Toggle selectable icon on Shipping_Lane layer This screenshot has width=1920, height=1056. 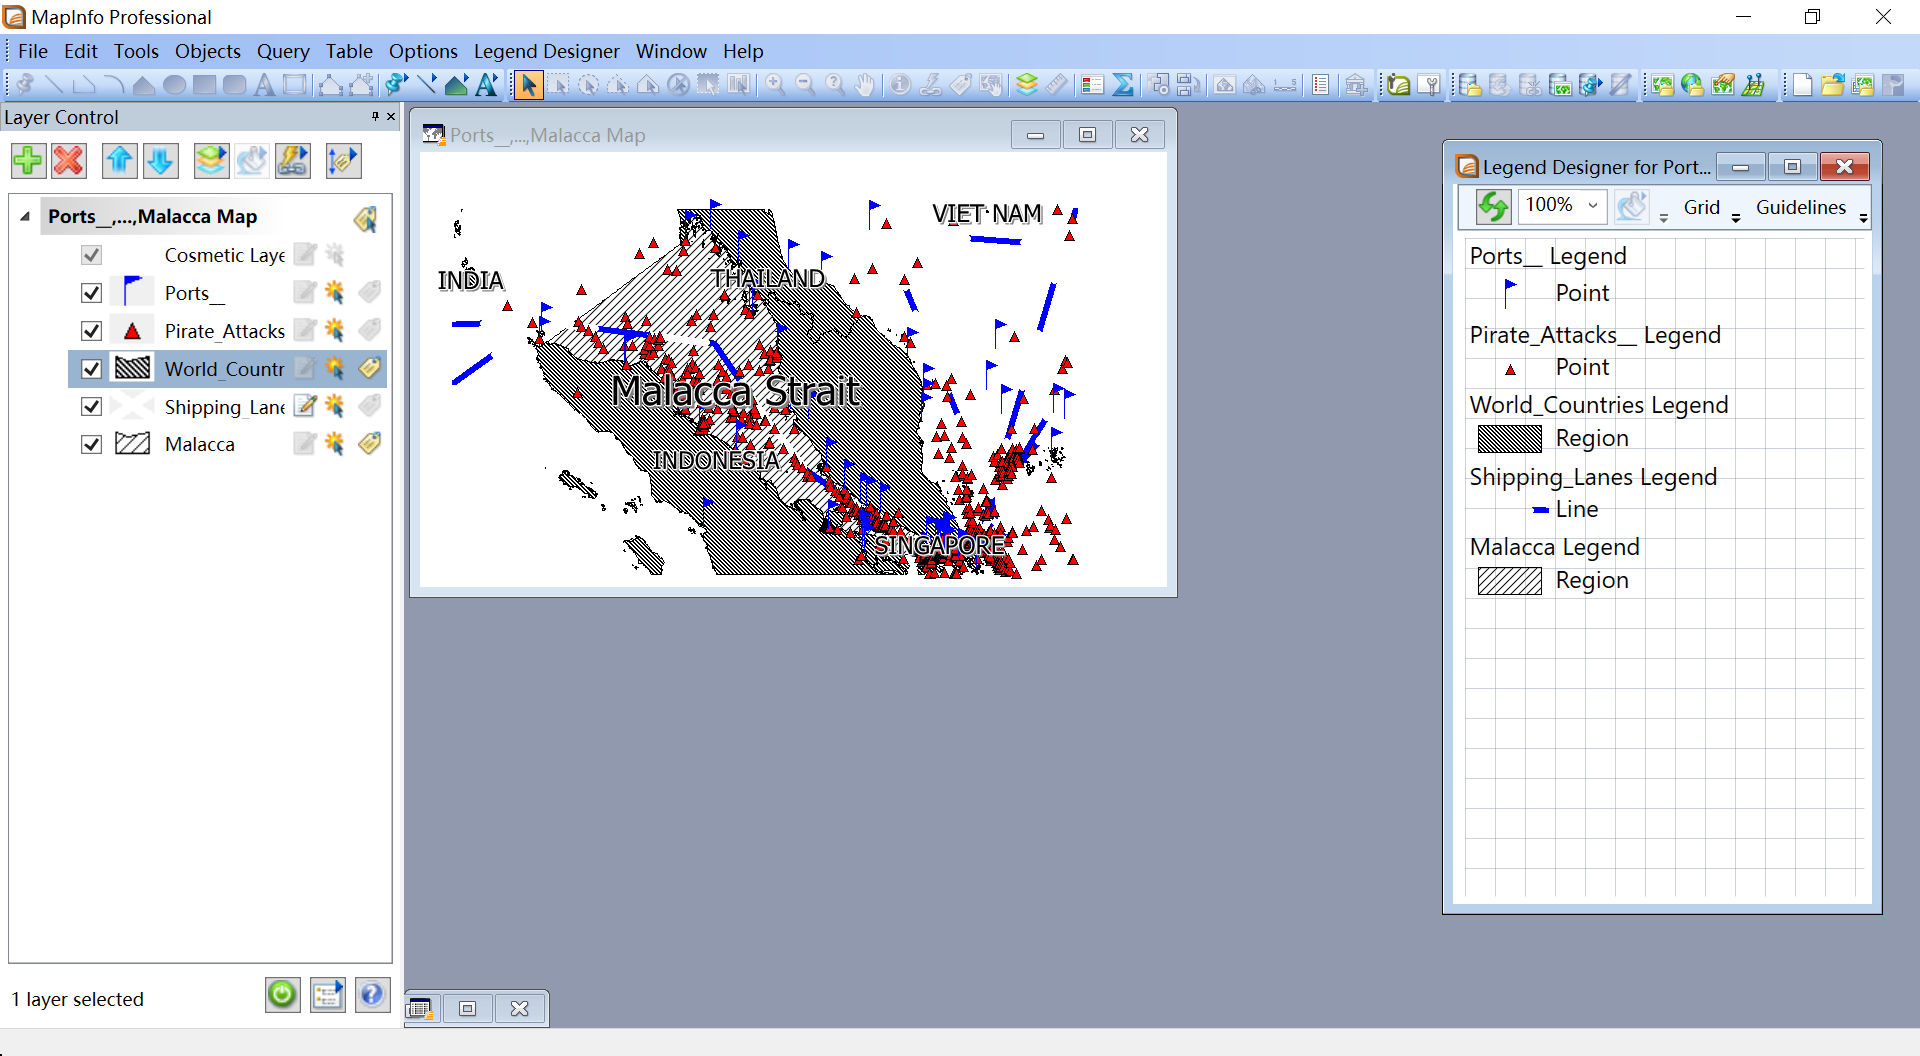(x=334, y=406)
